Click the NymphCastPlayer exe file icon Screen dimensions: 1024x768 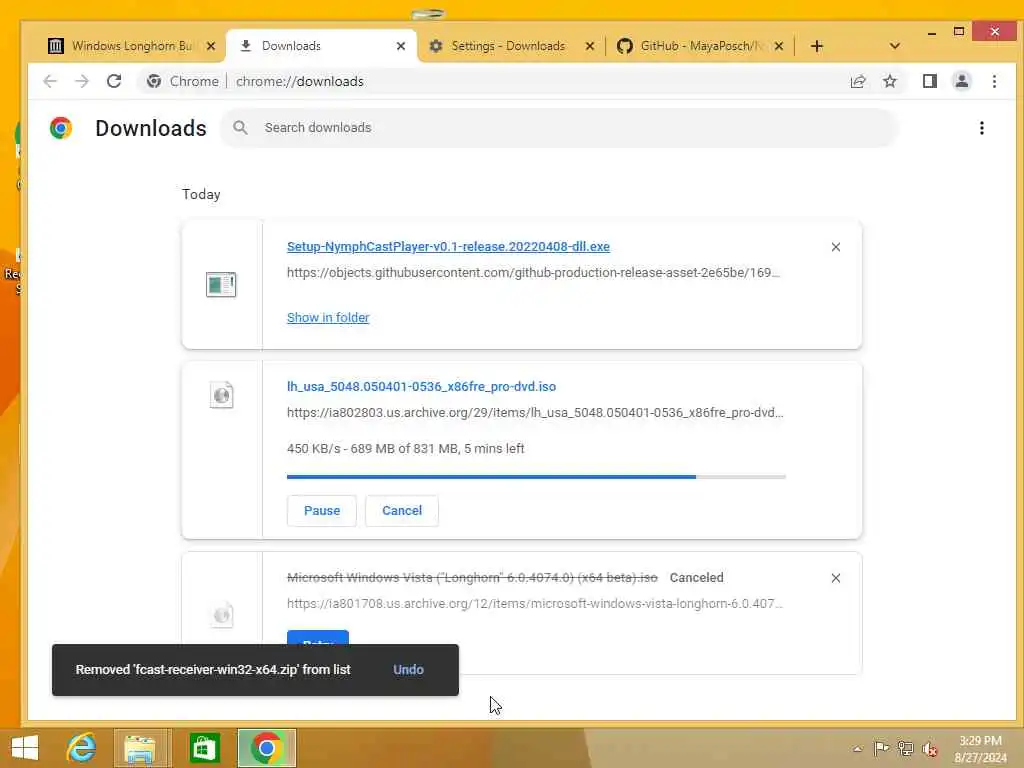click(221, 285)
